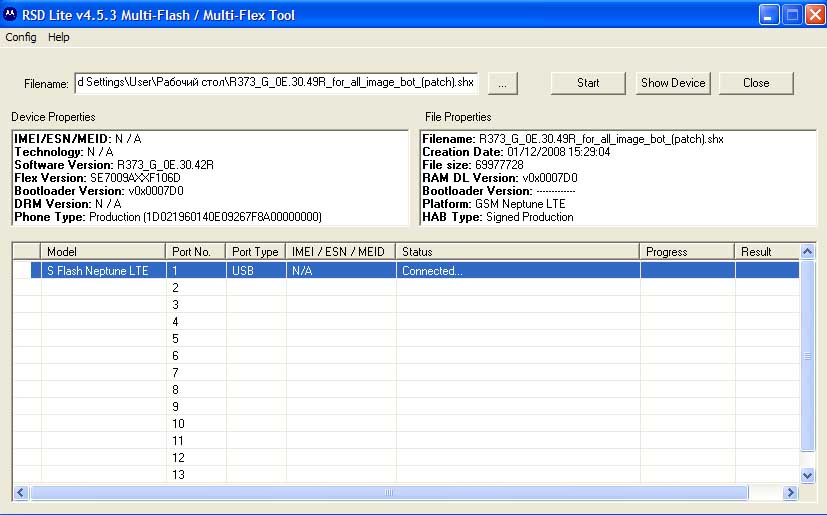Click the Filename path input field
Viewport: 827px width, 515px height.
click(x=276, y=83)
